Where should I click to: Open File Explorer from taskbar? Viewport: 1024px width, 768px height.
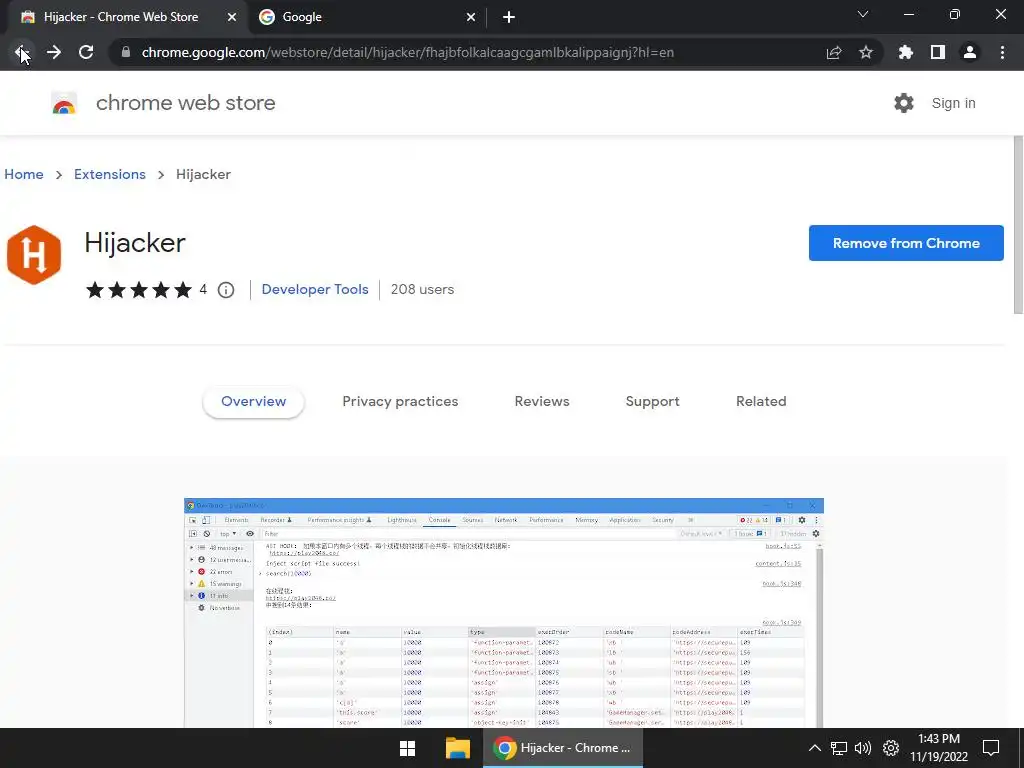click(x=458, y=748)
